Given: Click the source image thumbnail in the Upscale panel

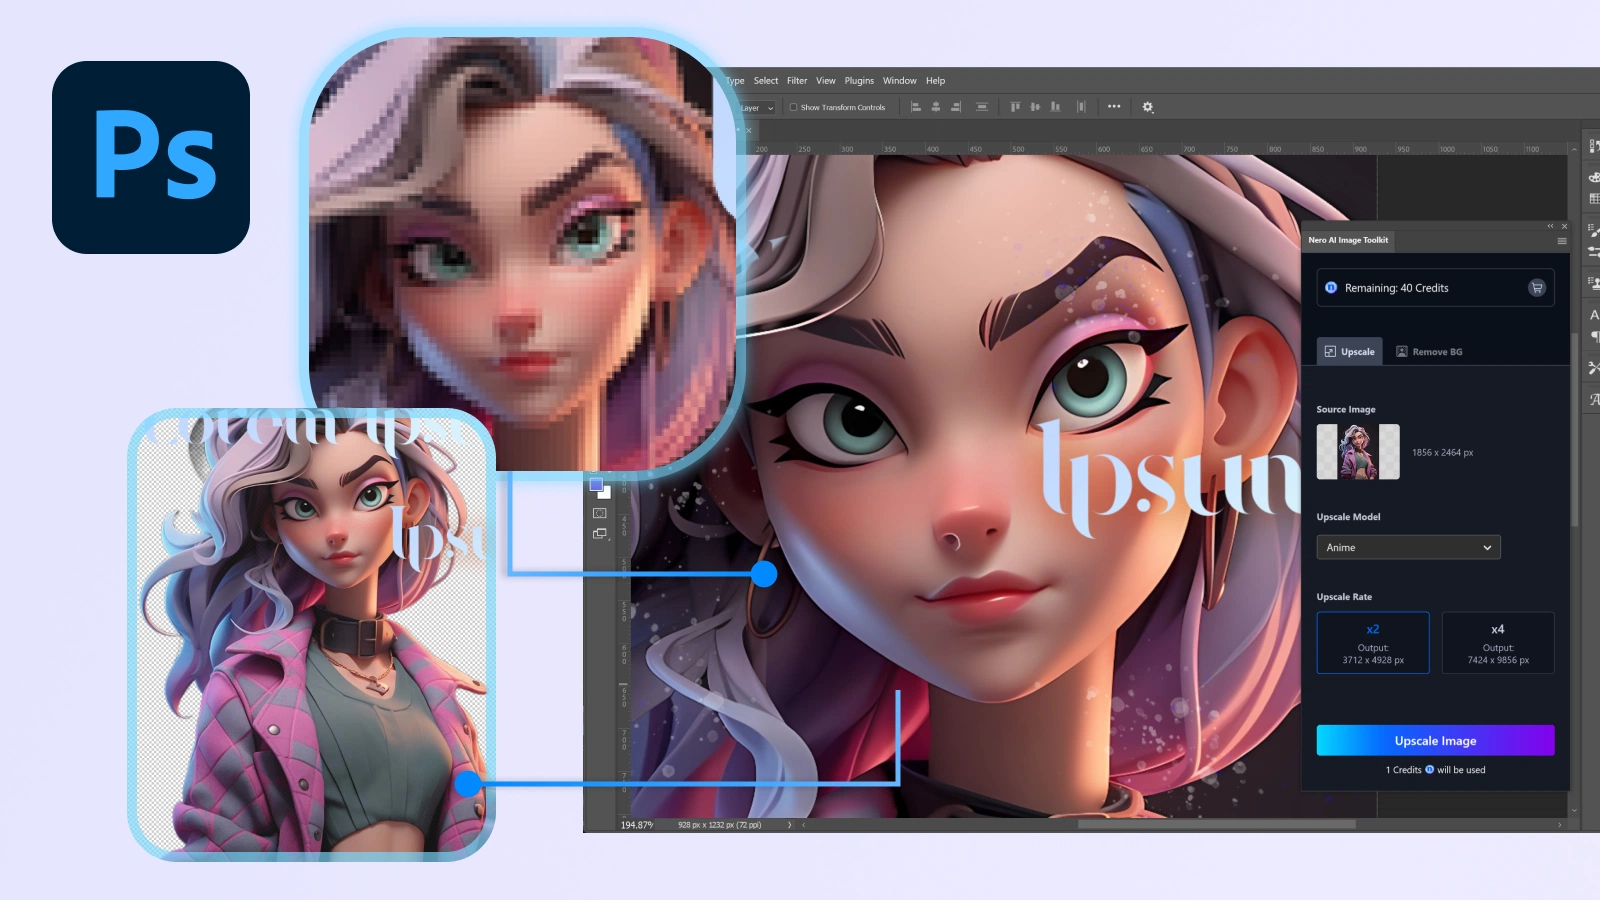Looking at the screenshot, I should (x=1359, y=451).
